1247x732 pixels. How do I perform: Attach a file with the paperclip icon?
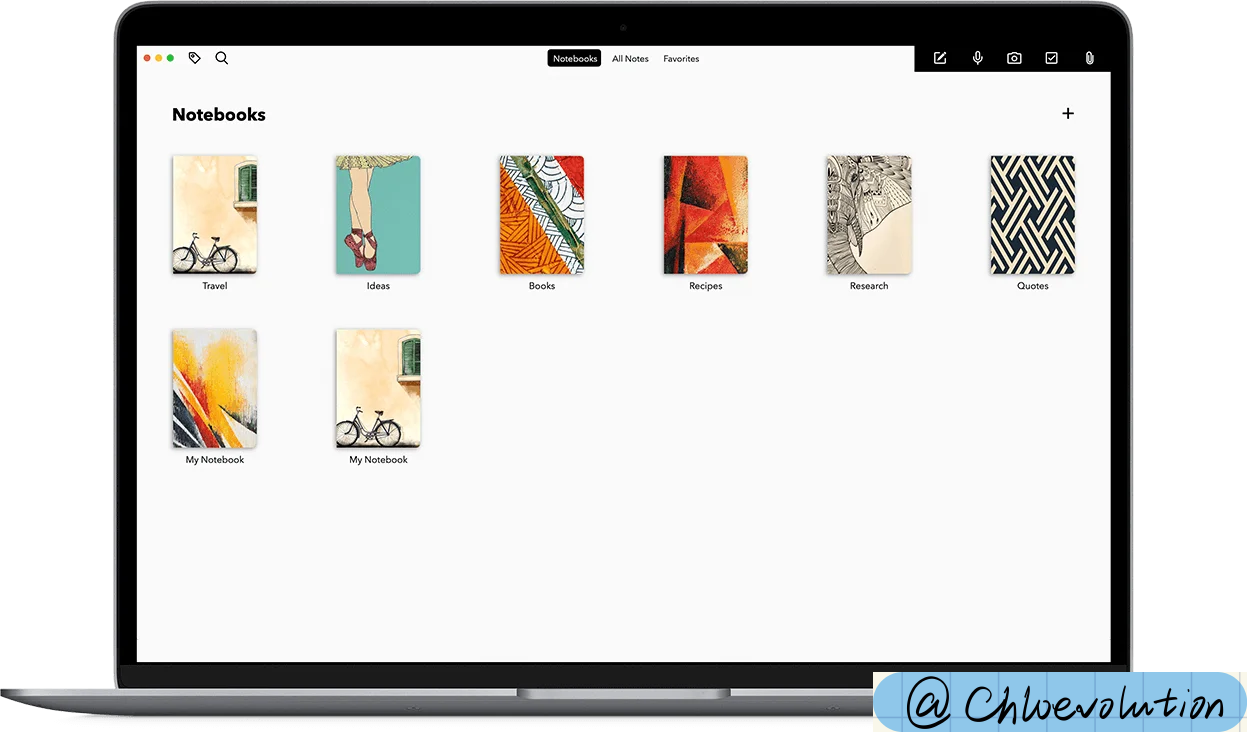tap(1089, 58)
